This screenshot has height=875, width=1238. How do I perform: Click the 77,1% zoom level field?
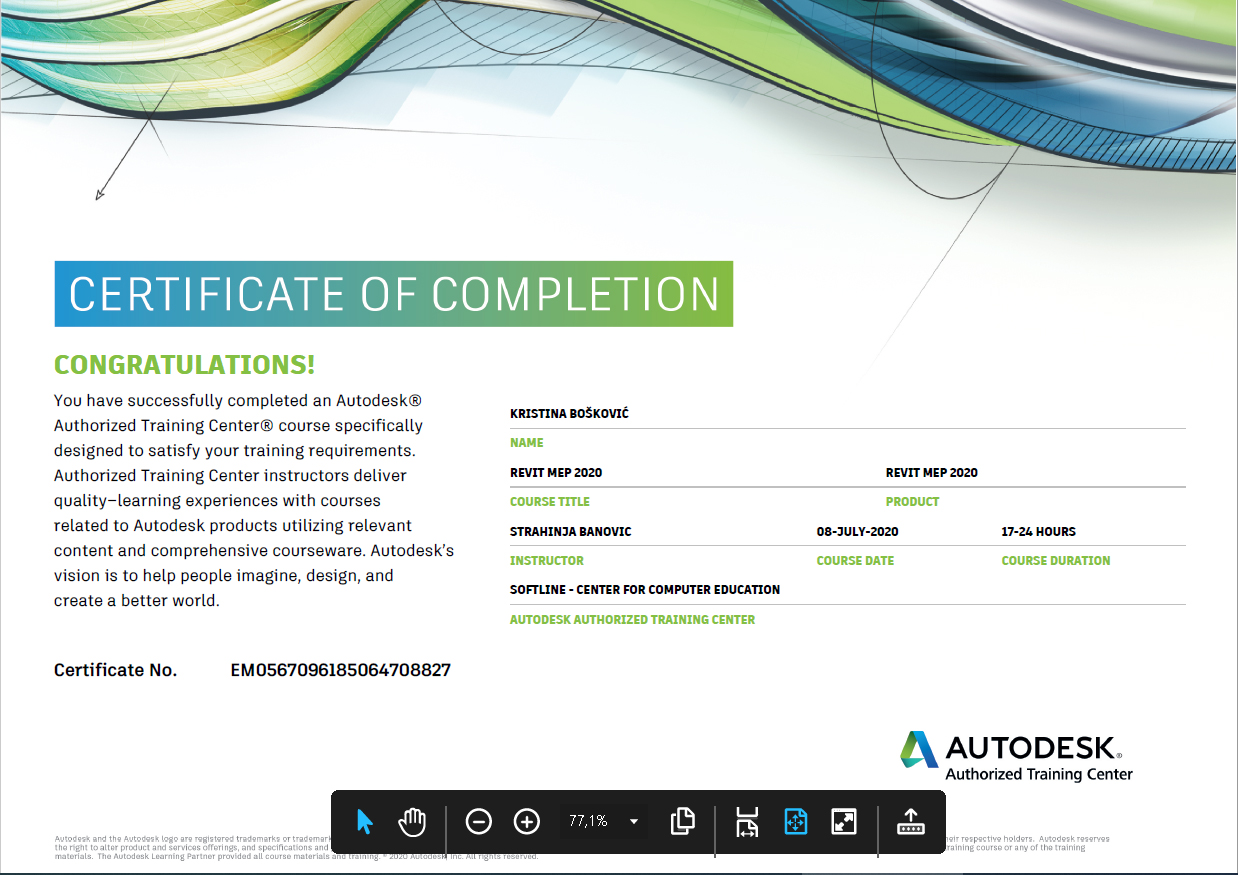588,821
